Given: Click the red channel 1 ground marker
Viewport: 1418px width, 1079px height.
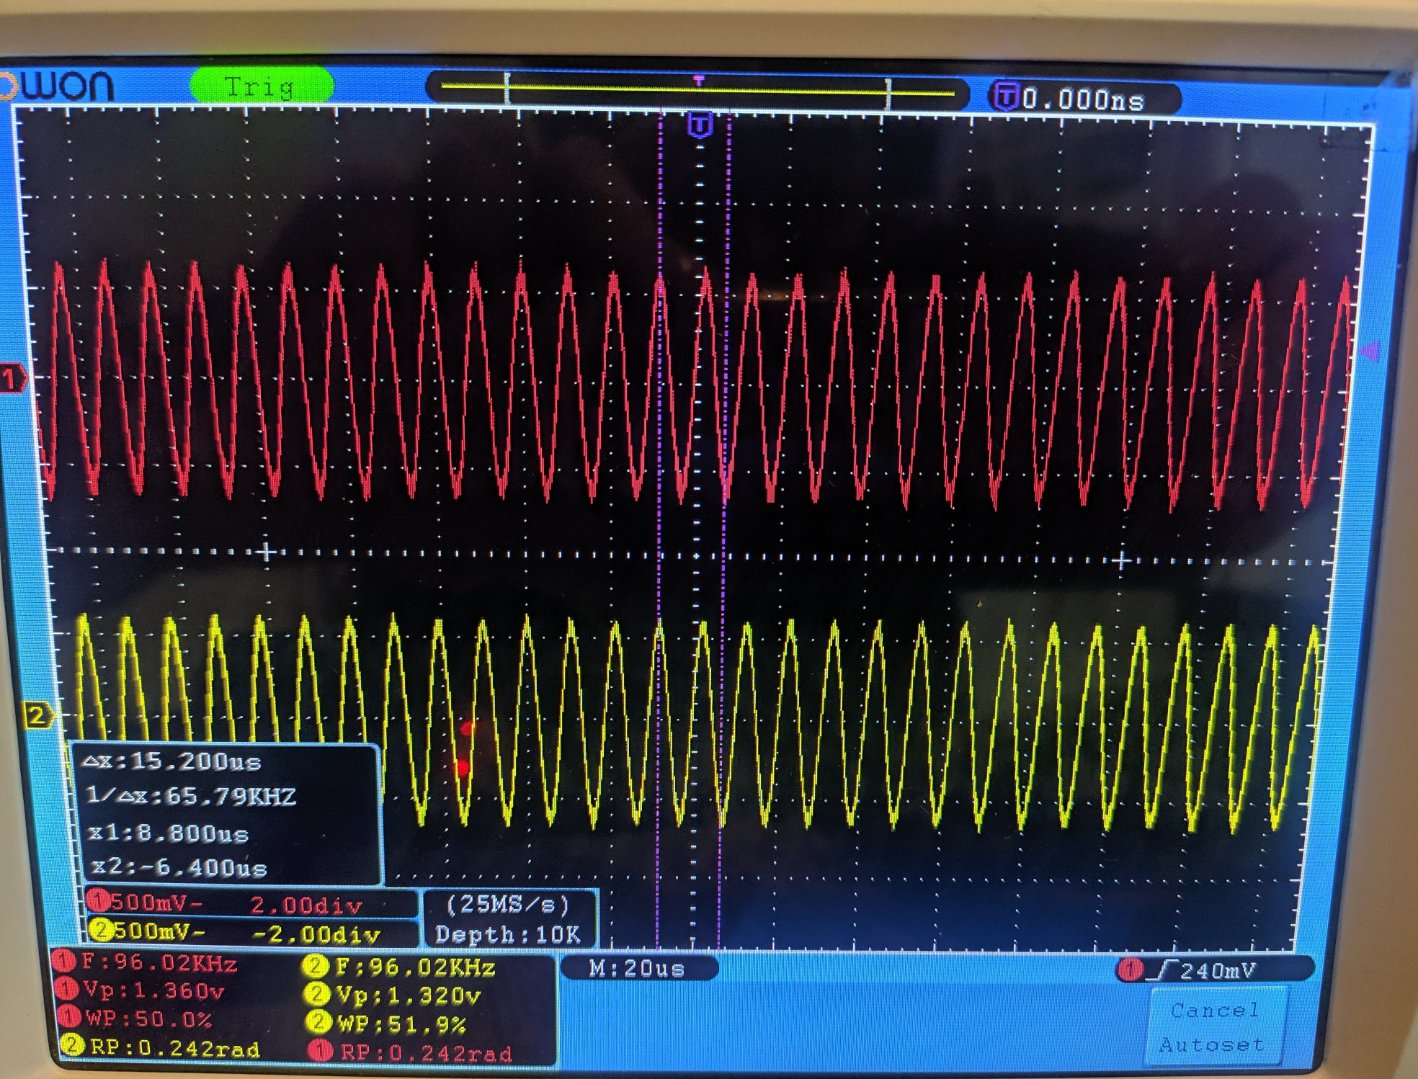Looking at the screenshot, I should tap(13, 379).
